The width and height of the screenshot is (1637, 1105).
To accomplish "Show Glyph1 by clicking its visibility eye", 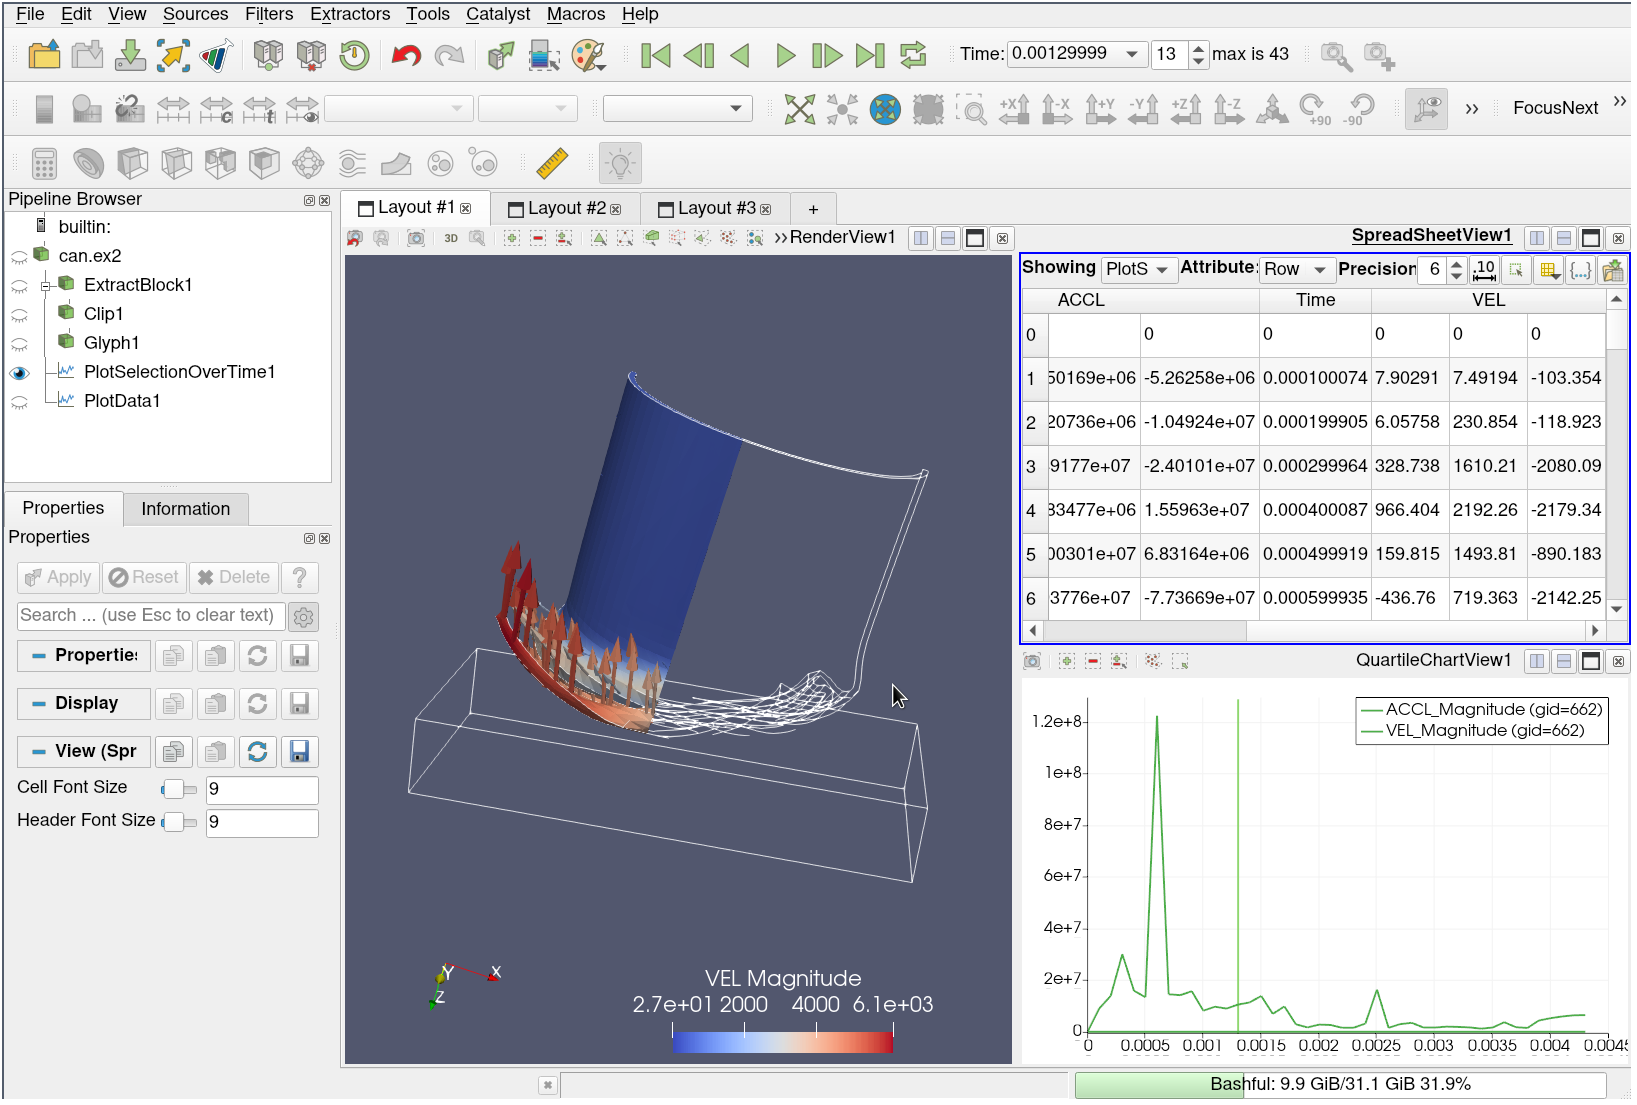I will (x=20, y=342).
